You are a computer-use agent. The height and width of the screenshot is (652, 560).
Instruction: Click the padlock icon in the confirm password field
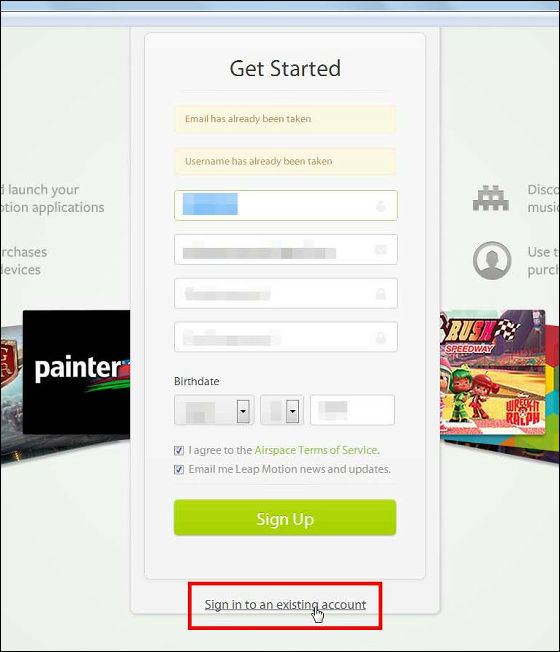tap(380, 337)
